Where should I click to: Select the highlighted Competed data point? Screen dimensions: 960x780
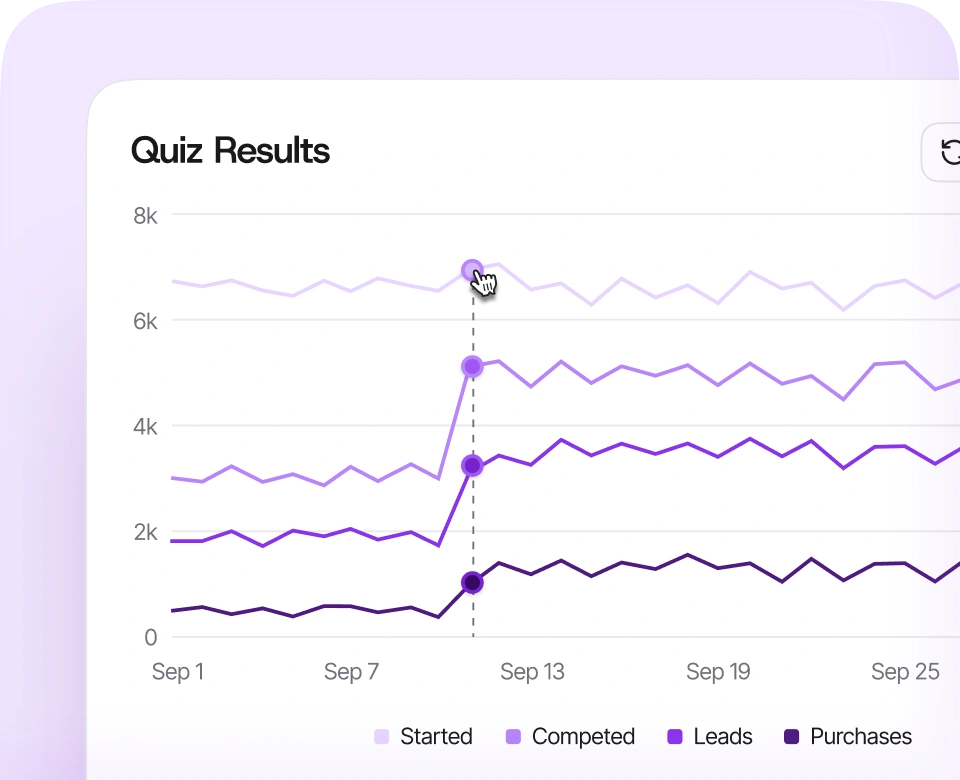click(472, 367)
